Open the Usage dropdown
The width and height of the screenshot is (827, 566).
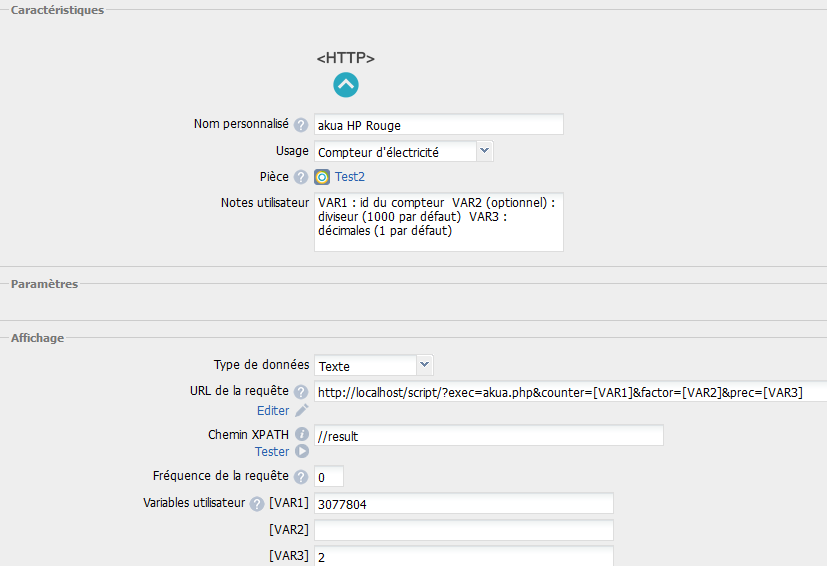point(484,151)
